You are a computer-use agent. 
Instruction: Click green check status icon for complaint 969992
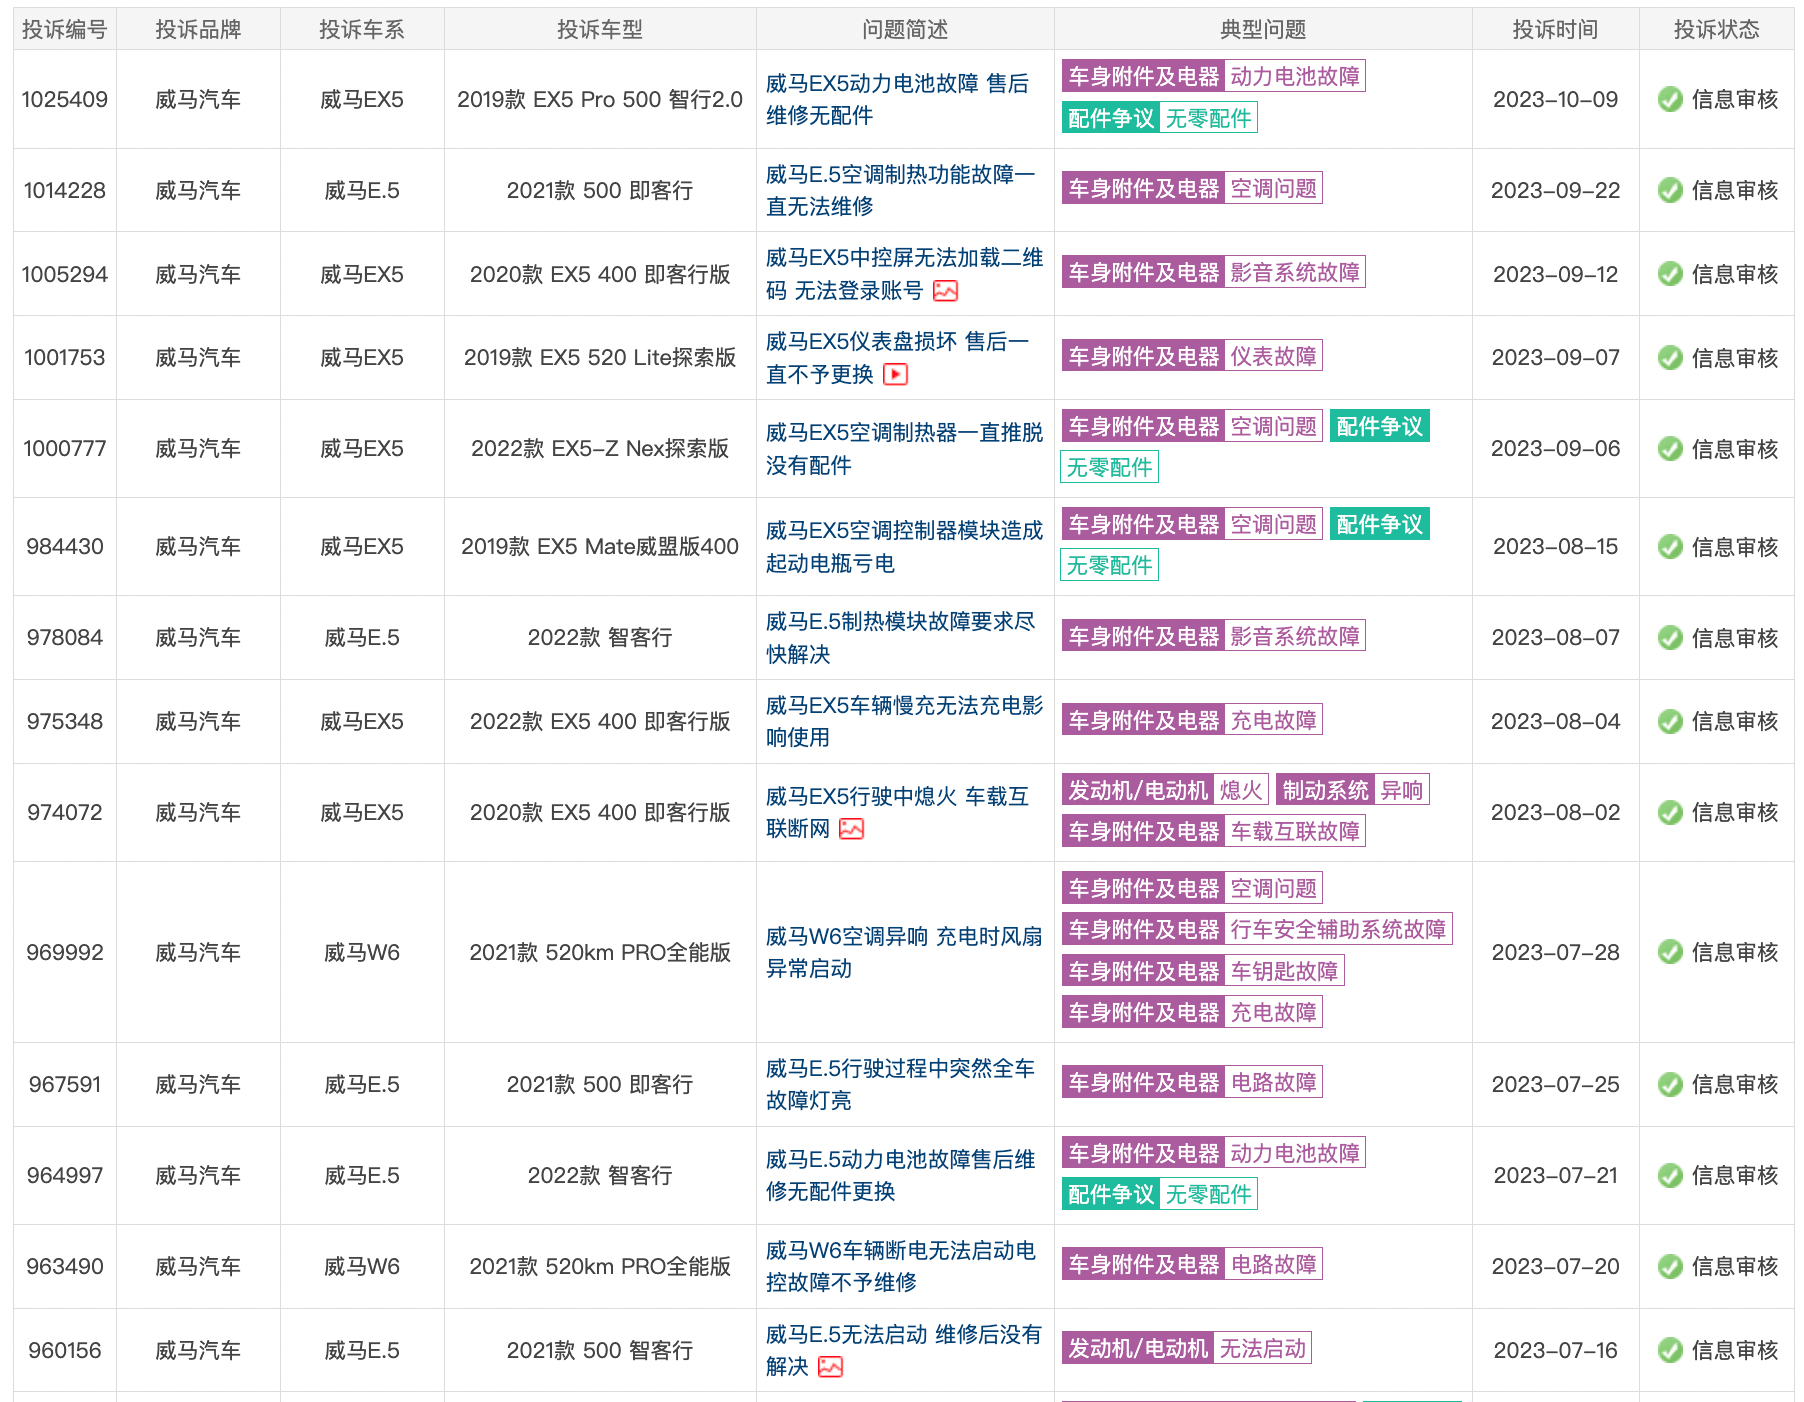[1670, 952]
